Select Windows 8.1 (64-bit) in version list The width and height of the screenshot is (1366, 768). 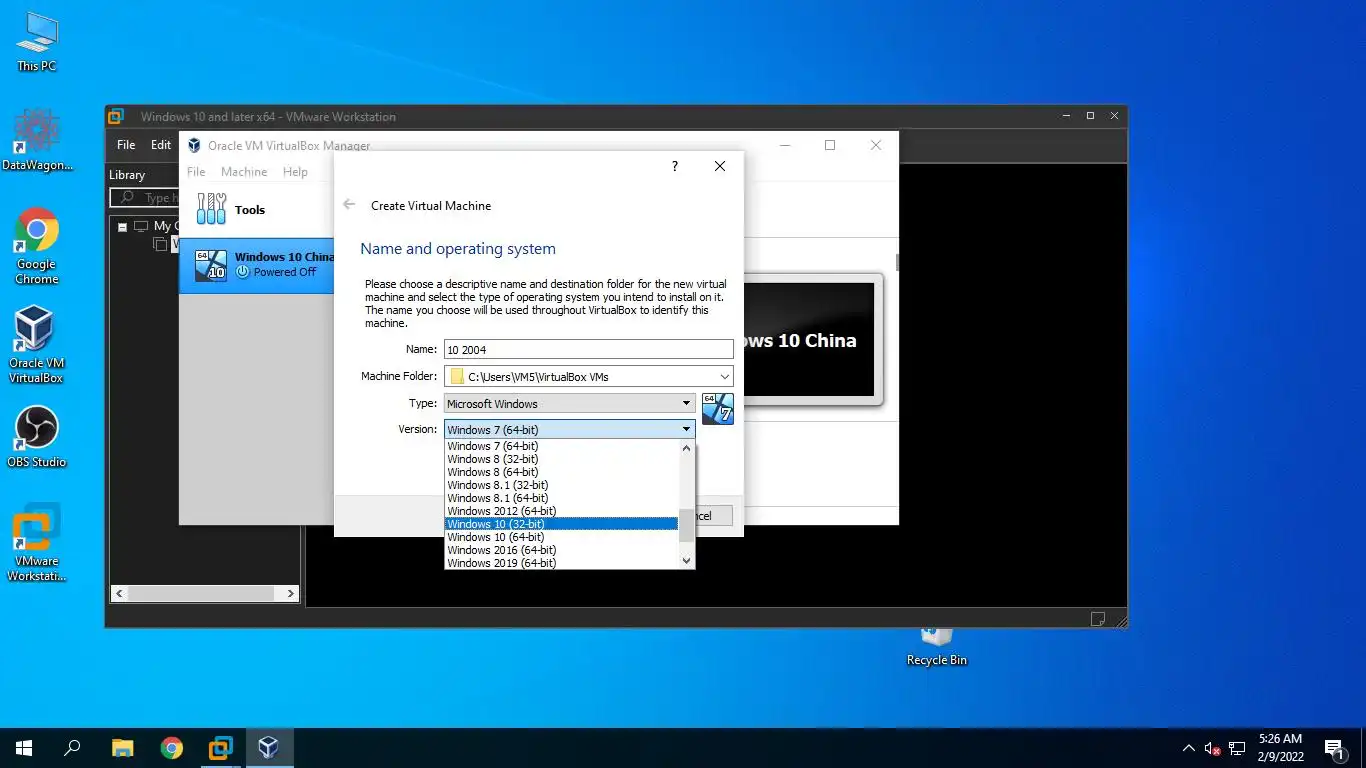click(561, 498)
